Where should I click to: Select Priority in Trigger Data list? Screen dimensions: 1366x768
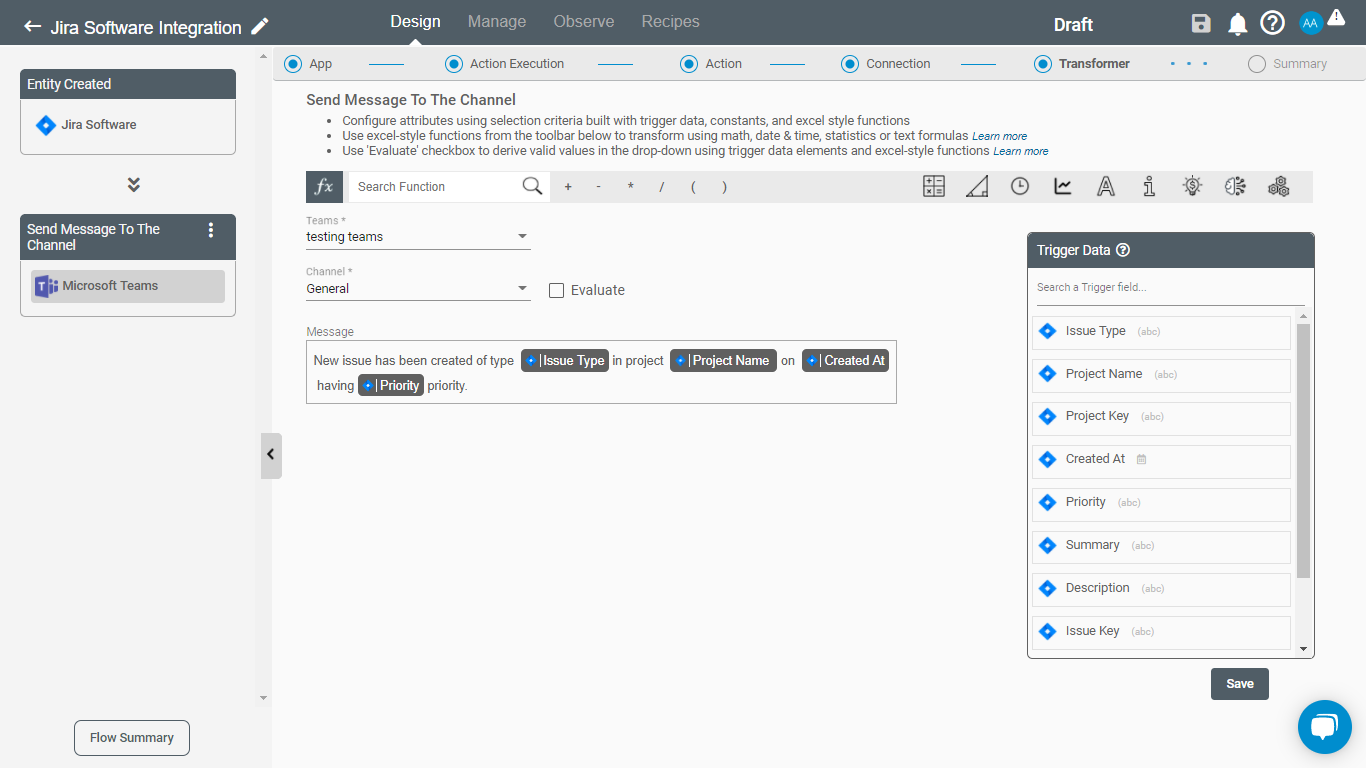point(1161,503)
